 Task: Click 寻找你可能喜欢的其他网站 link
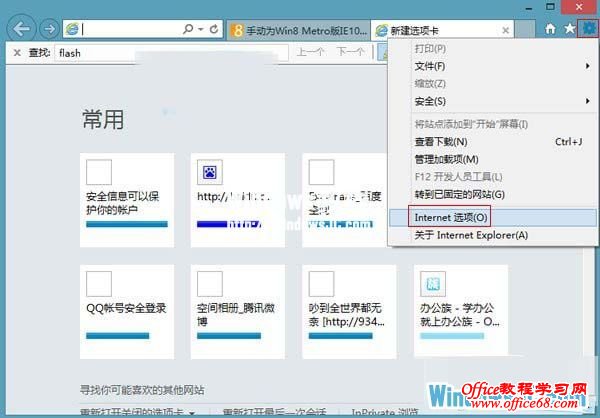click(x=142, y=390)
